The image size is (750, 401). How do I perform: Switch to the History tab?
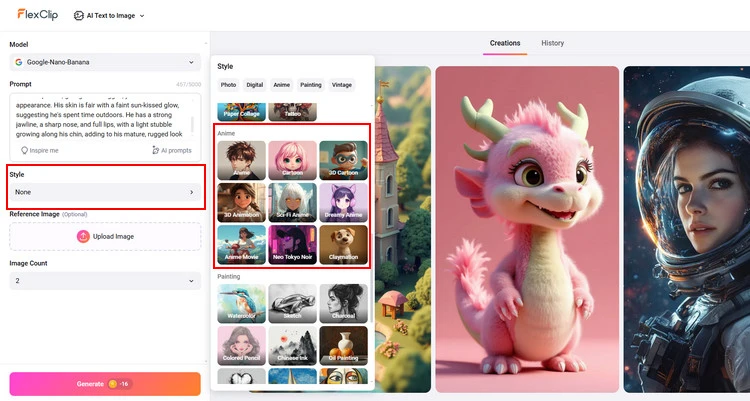tap(552, 43)
